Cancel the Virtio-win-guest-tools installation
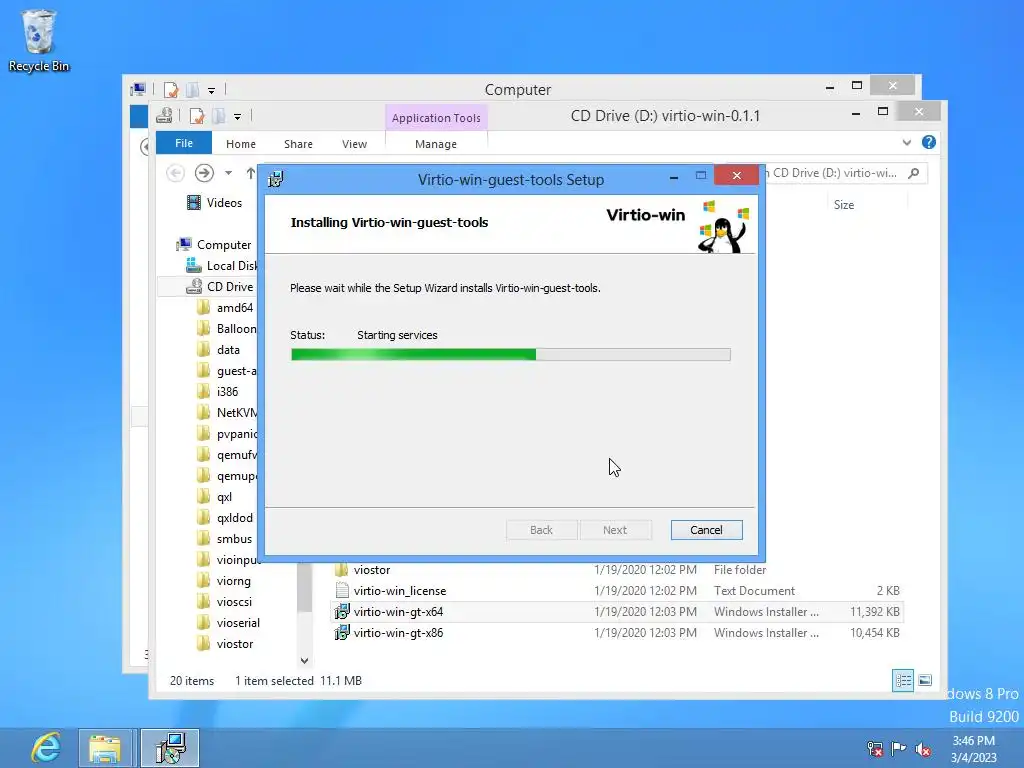The image size is (1024, 768). [707, 530]
